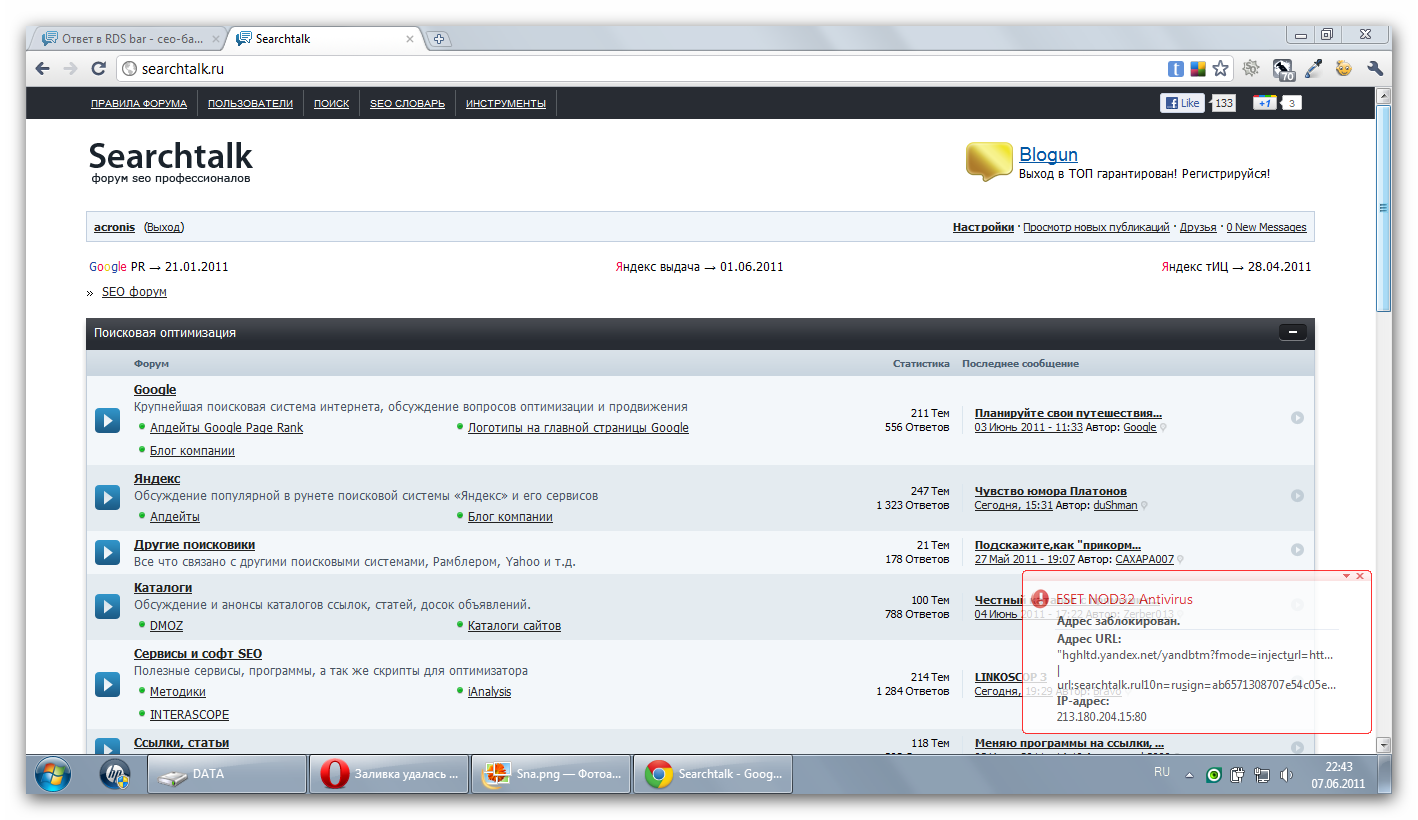Open the Windows Start menu
This screenshot has width=1418, height=820.
pyautogui.click(x=54, y=774)
